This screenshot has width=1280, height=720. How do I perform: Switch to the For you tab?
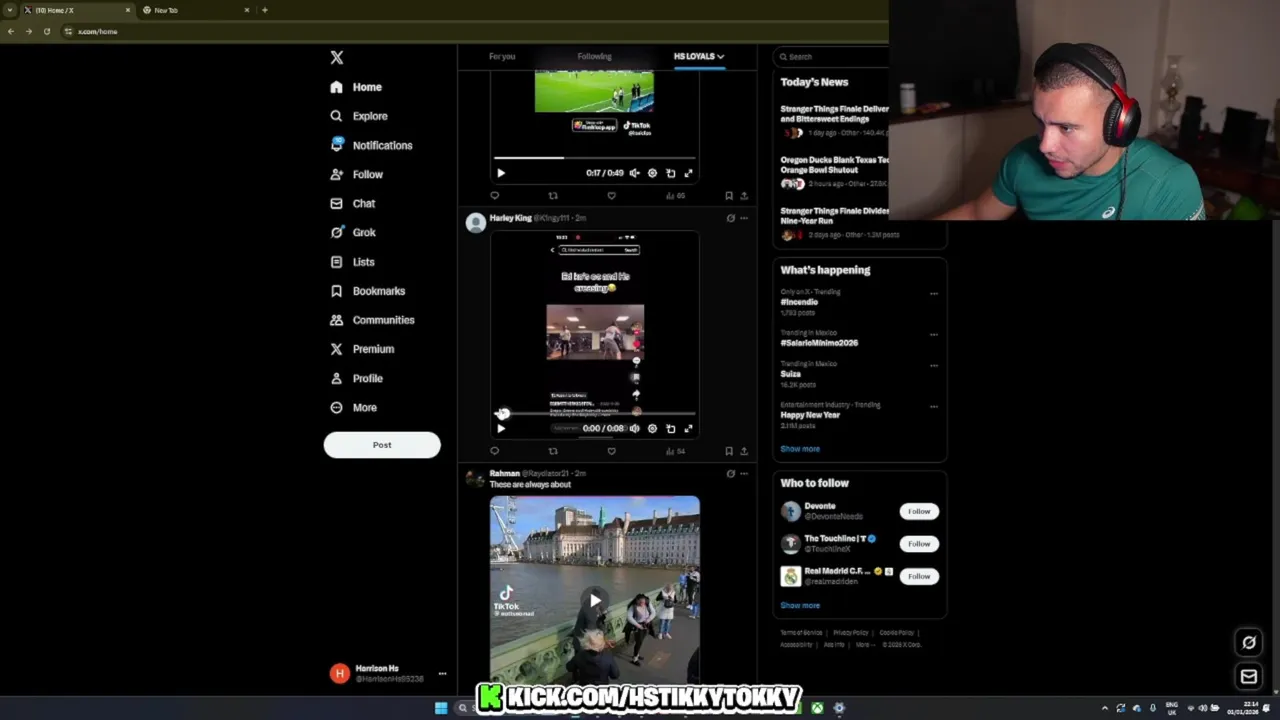502,56
